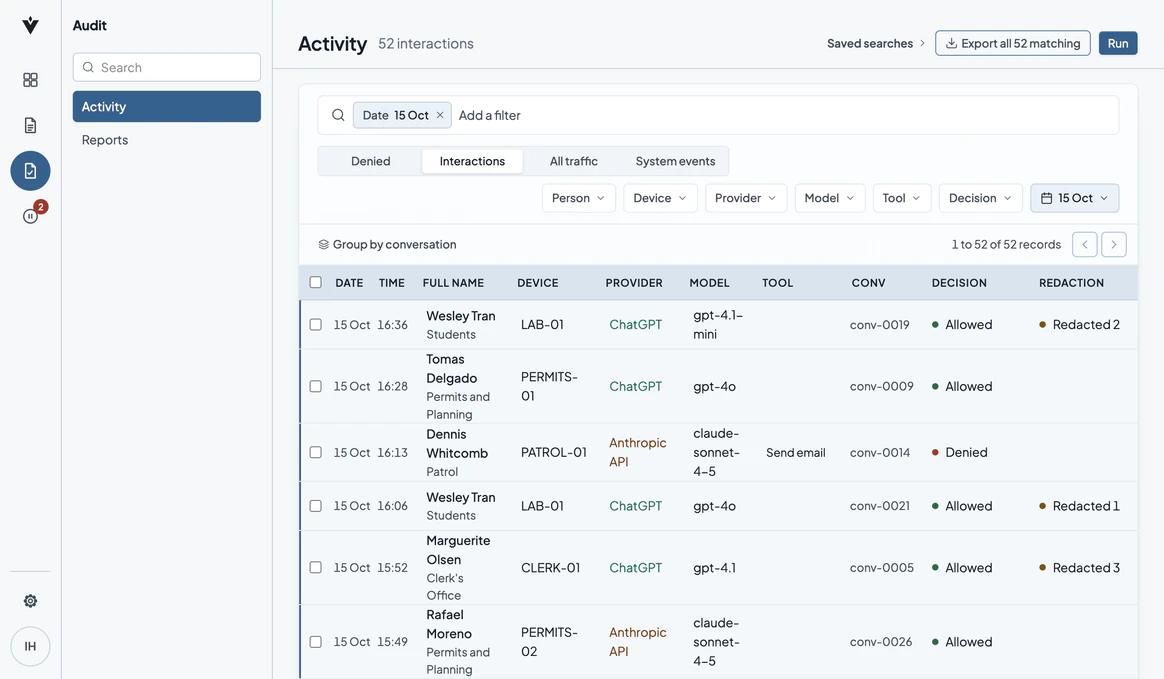The image size is (1164, 679).
Task: Open the IH user avatar
Action: coord(30,646)
